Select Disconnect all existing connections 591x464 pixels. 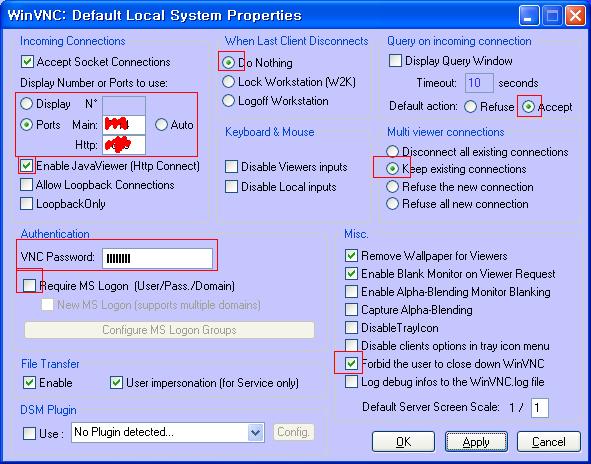pos(392,152)
